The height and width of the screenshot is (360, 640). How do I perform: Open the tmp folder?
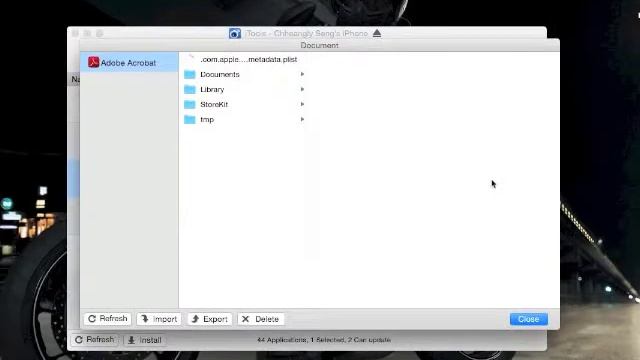click(207, 120)
